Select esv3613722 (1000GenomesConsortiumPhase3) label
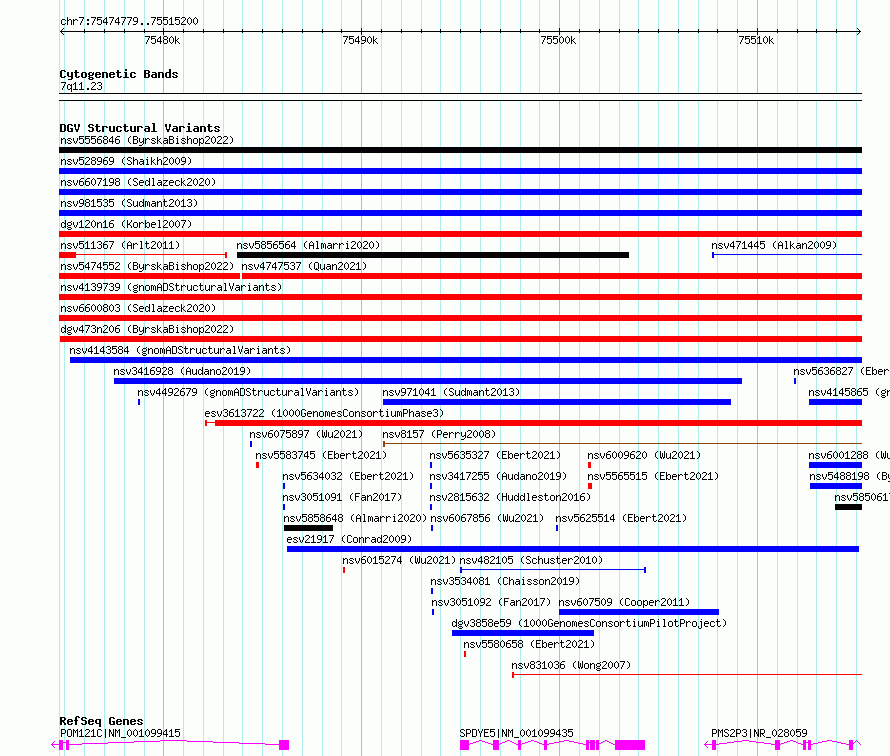890x756 pixels. [x=324, y=413]
